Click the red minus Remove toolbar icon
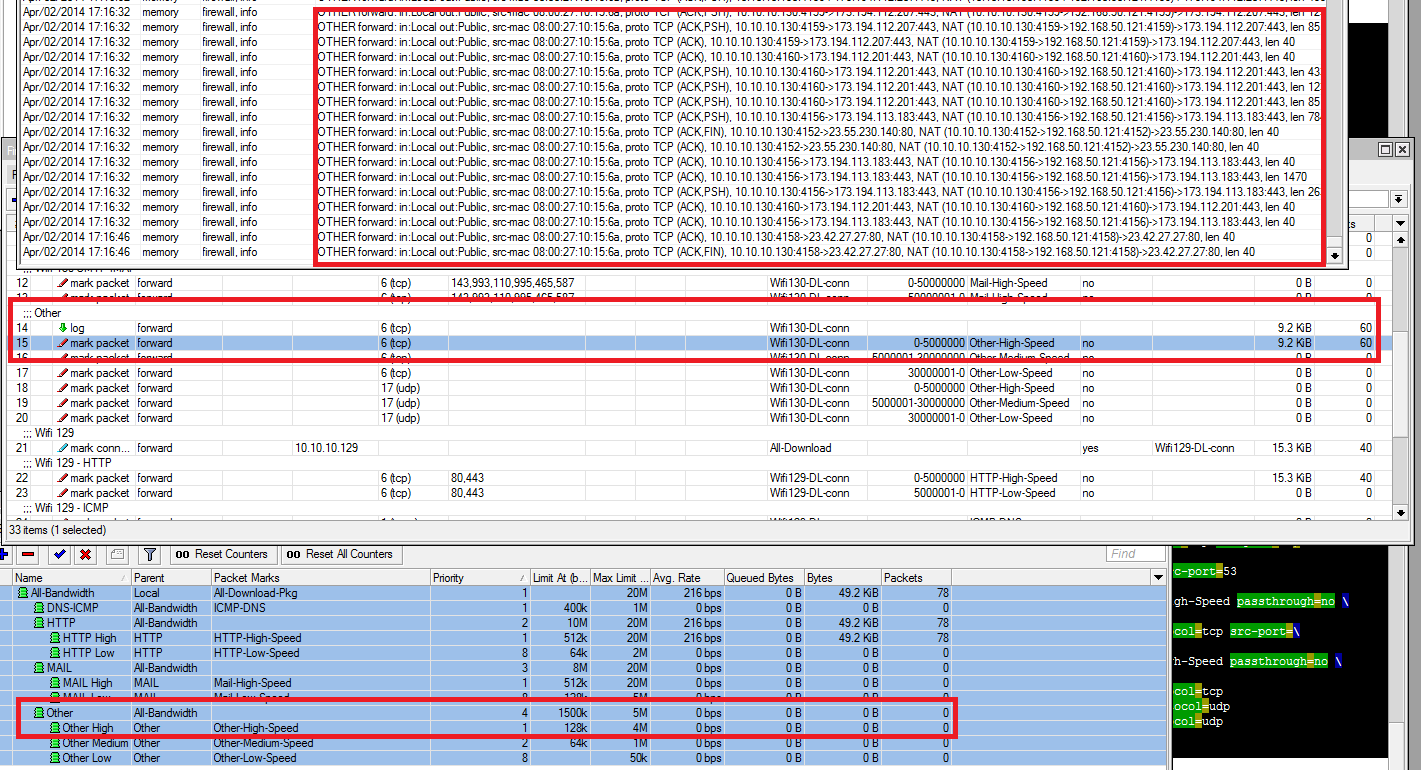The image size is (1421, 770). 28,554
